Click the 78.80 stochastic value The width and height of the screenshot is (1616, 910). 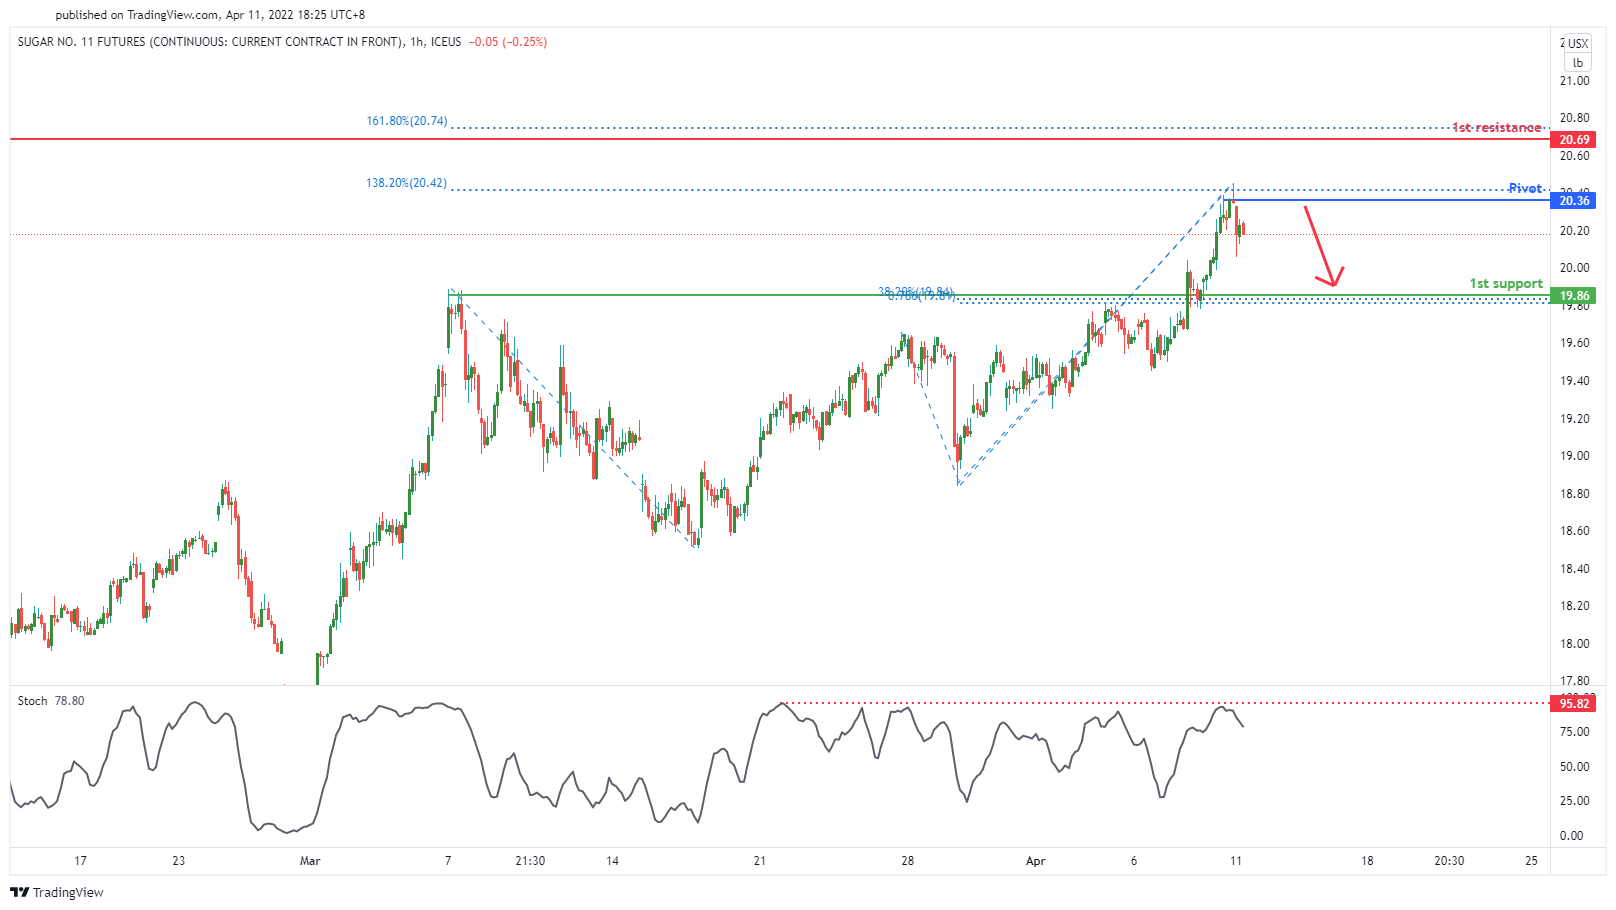tap(70, 701)
